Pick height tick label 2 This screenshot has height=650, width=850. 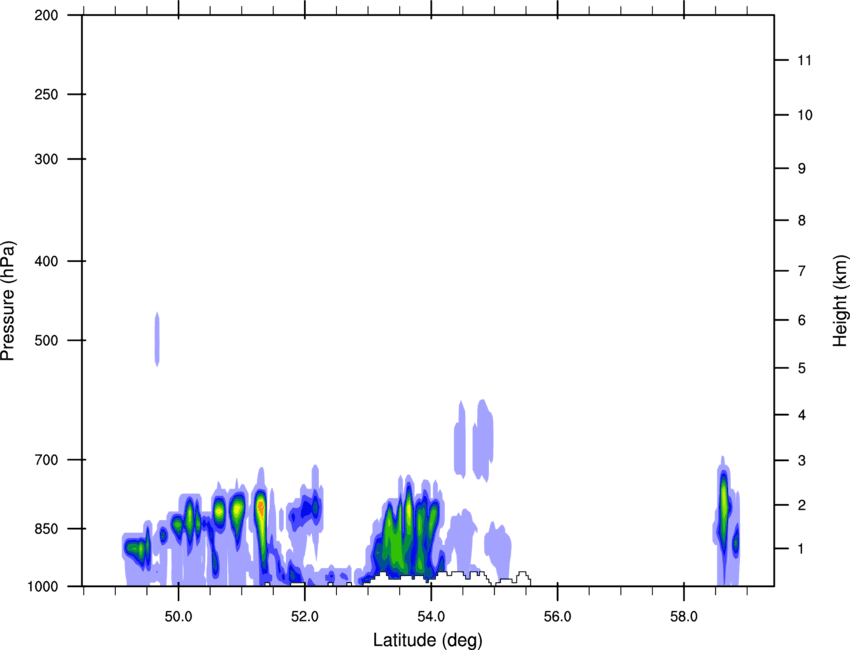coord(802,505)
